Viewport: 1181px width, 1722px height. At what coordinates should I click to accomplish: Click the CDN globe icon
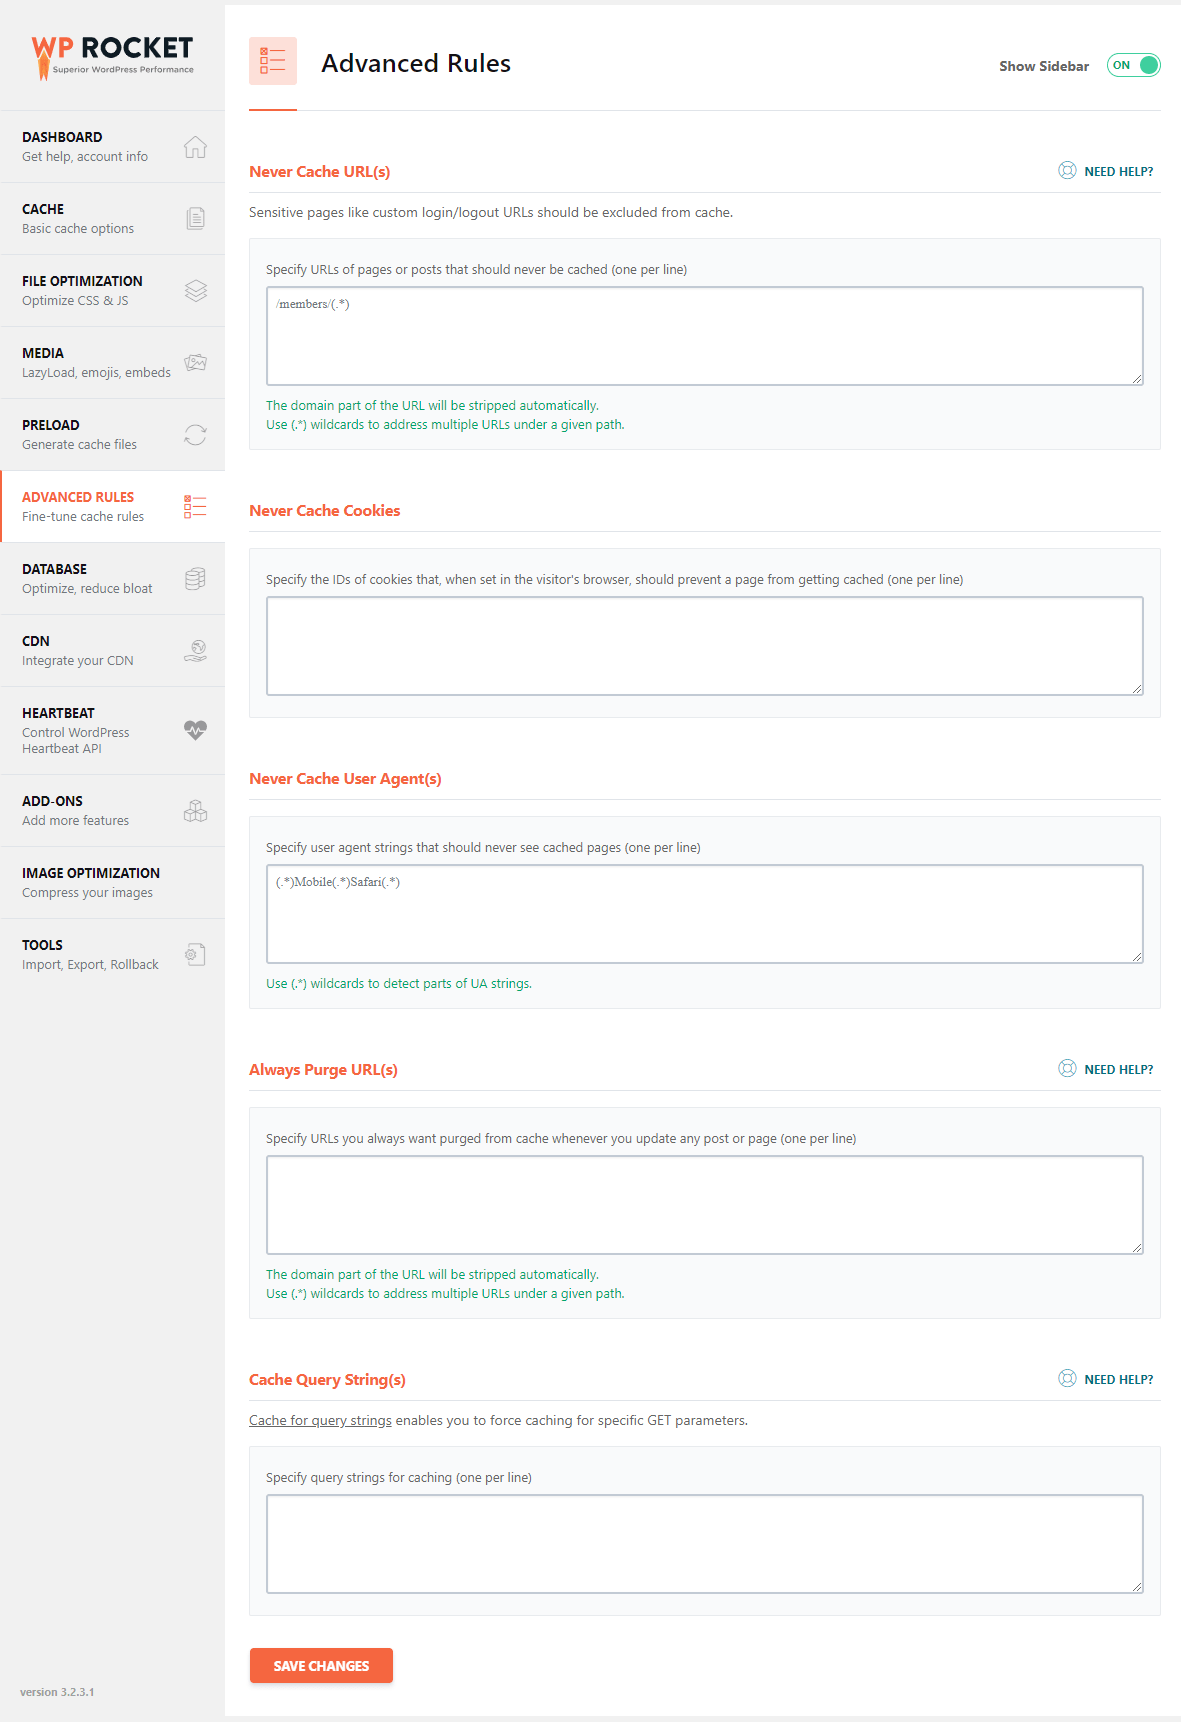pyautogui.click(x=195, y=650)
